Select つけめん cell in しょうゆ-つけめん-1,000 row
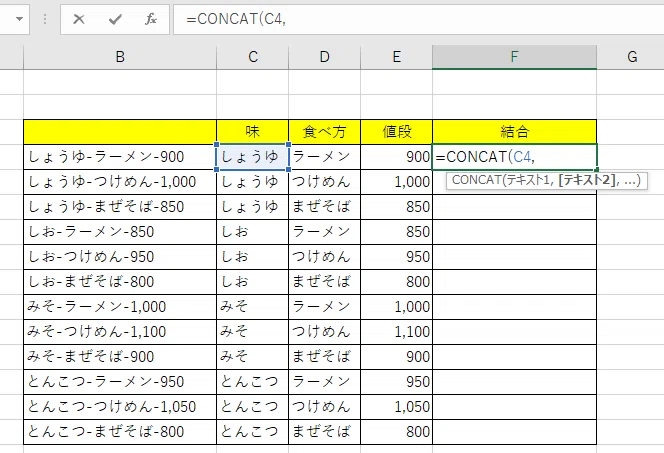The height and width of the screenshot is (453, 664). click(x=324, y=182)
